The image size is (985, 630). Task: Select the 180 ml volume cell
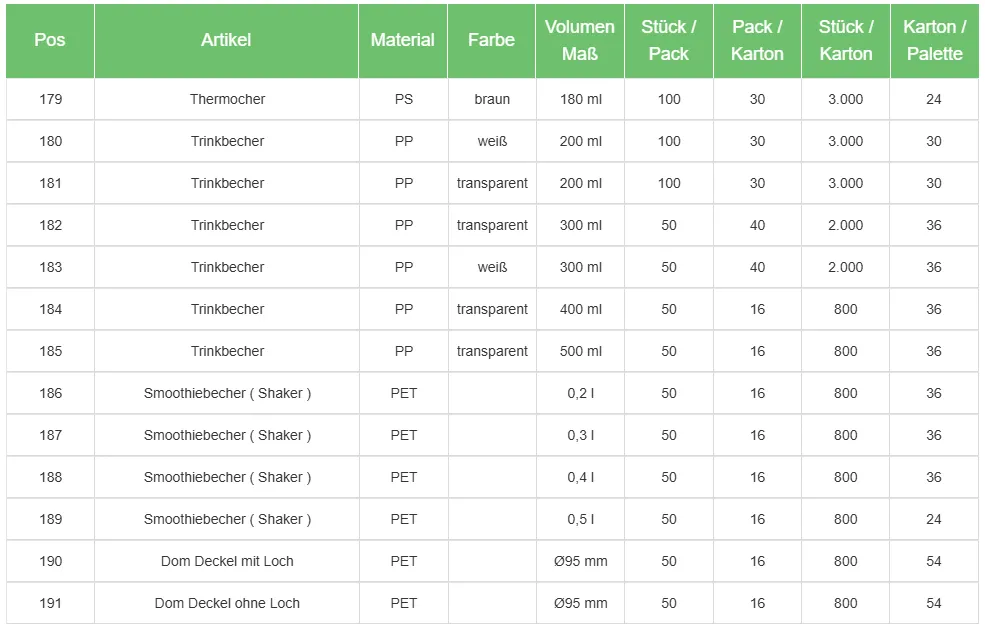tap(580, 99)
